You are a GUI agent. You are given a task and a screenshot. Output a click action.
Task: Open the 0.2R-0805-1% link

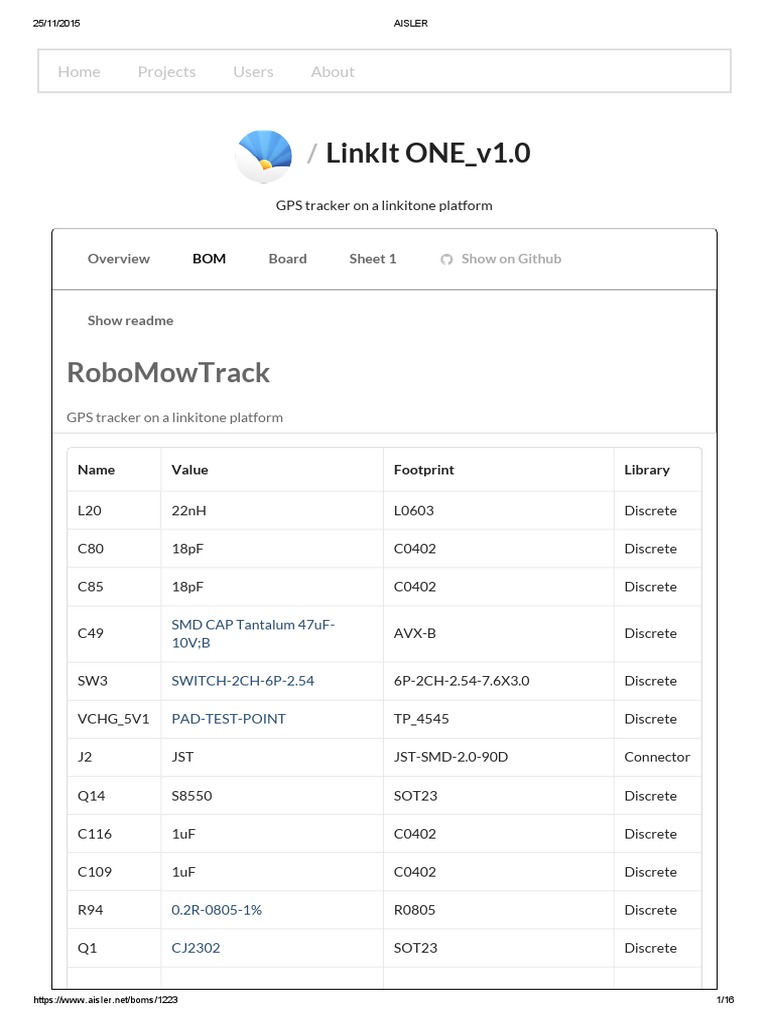point(216,910)
